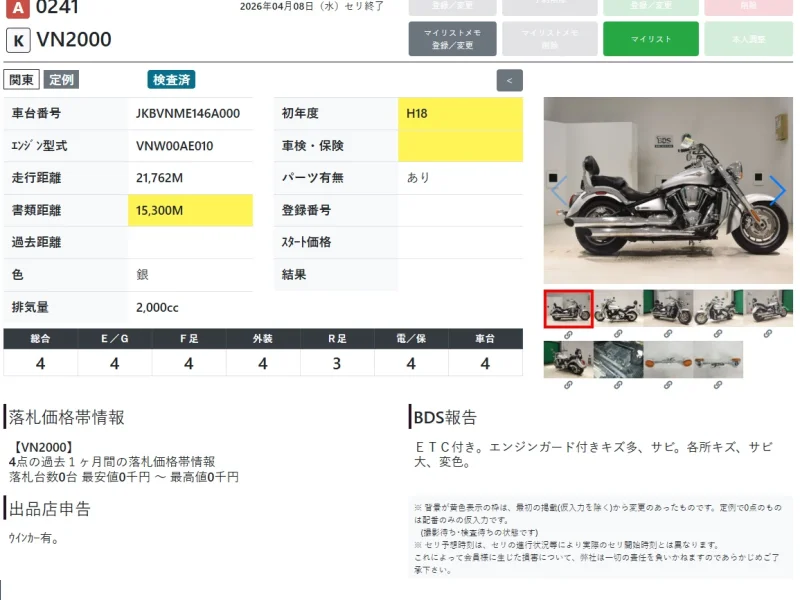The height and width of the screenshot is (600, 800).
Task: Open the large main motorcycle photo
Action: tap(668, 190)
